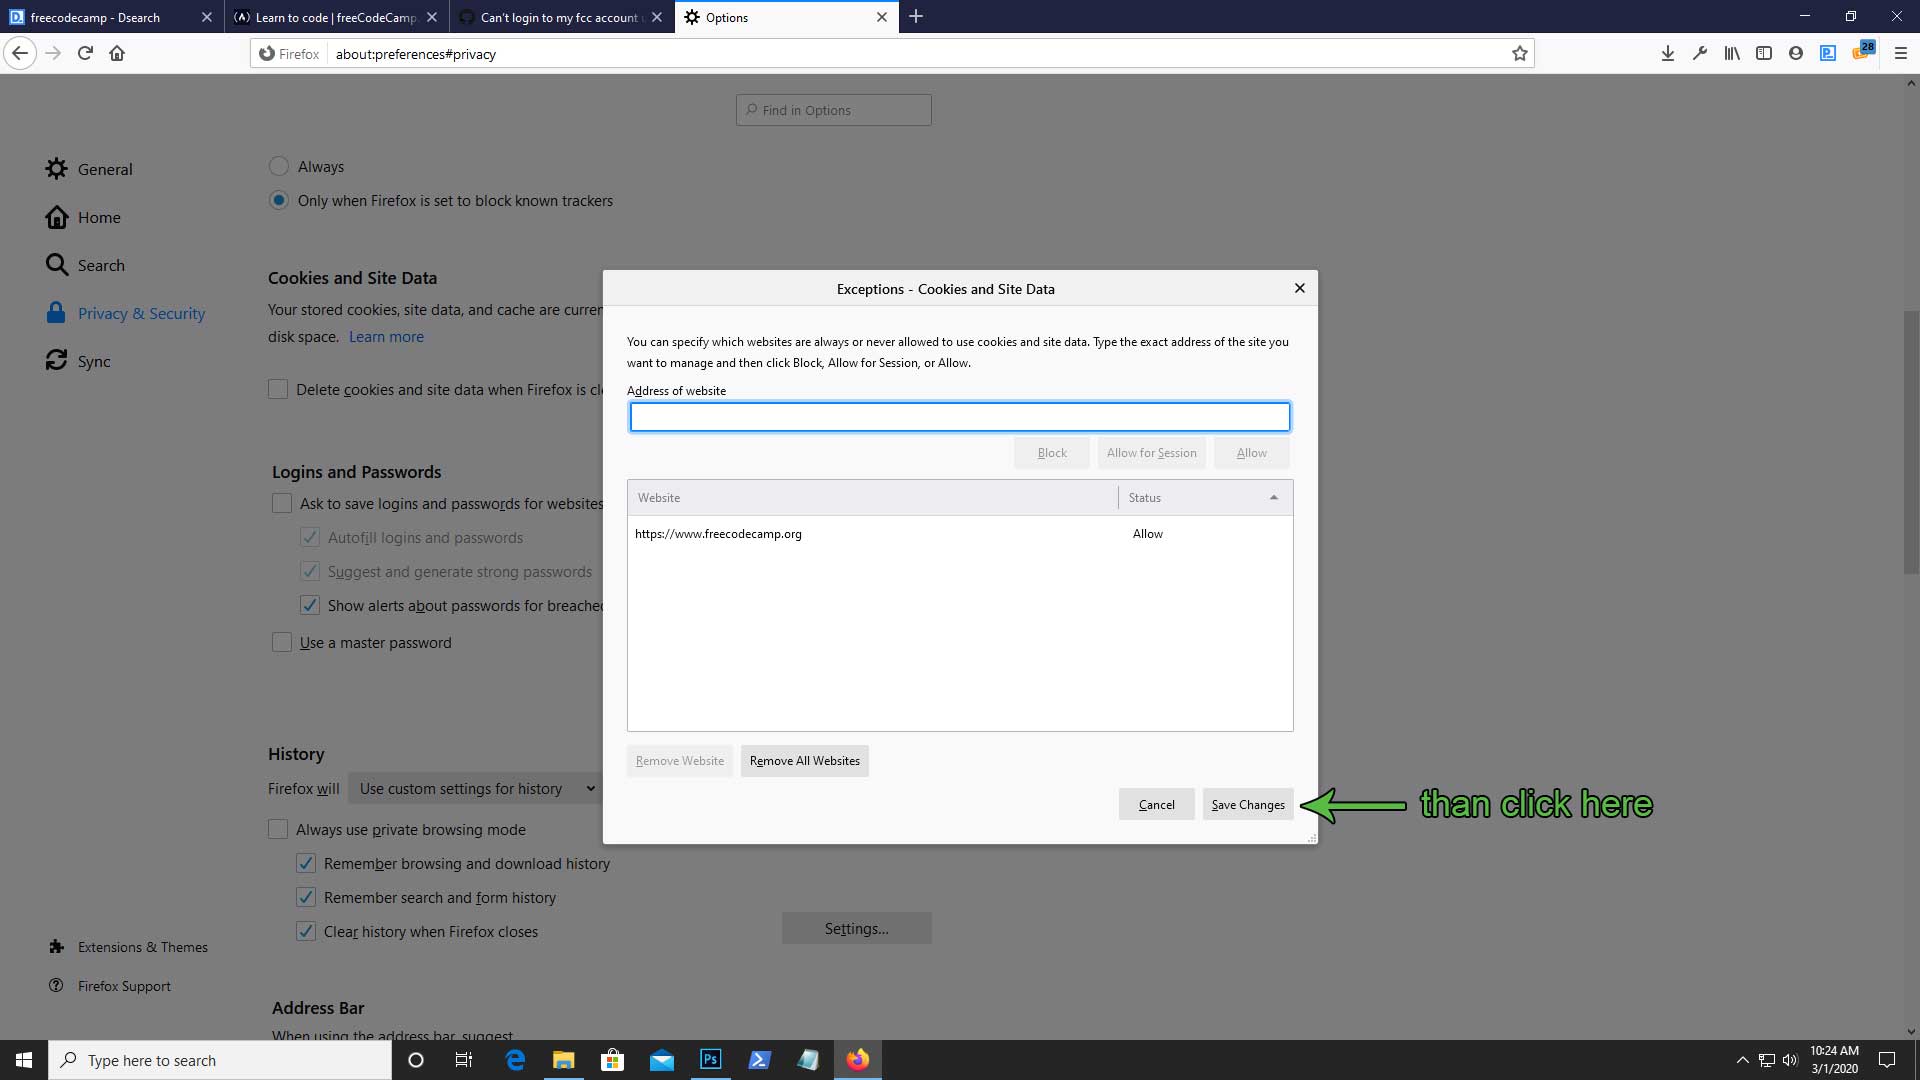Open the Library icon in toolbar
This screenshot has width=1920, height=1080.
tap(1731, 54)
